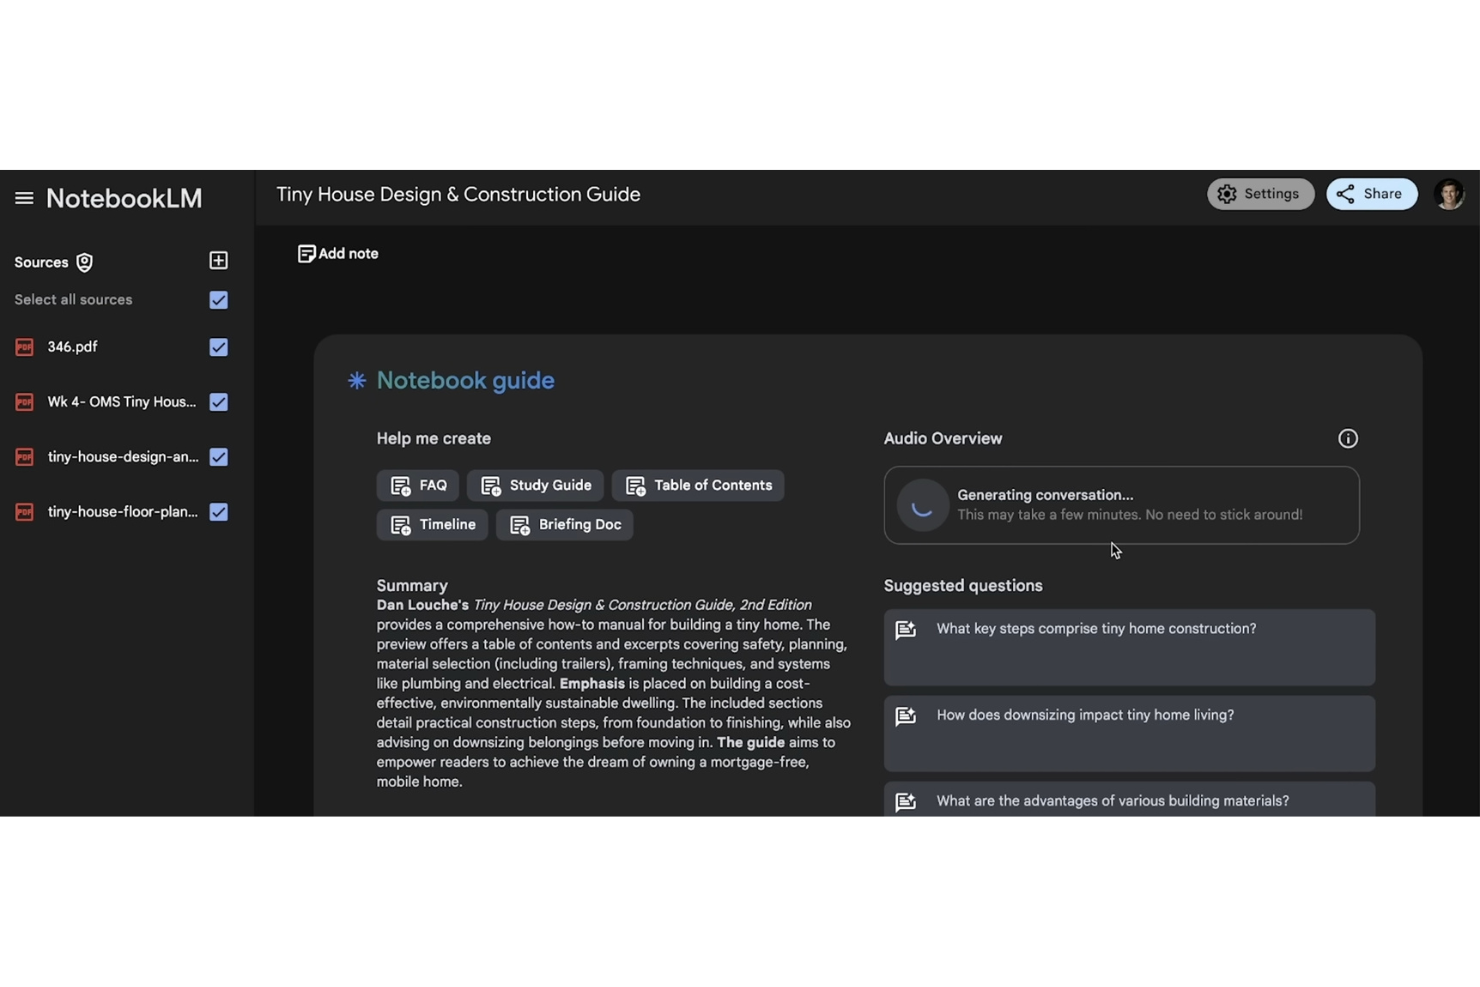This screenshot has width=1480, height=987.
Task: Generate a Study Guide
Action: [x=535, y=485]
